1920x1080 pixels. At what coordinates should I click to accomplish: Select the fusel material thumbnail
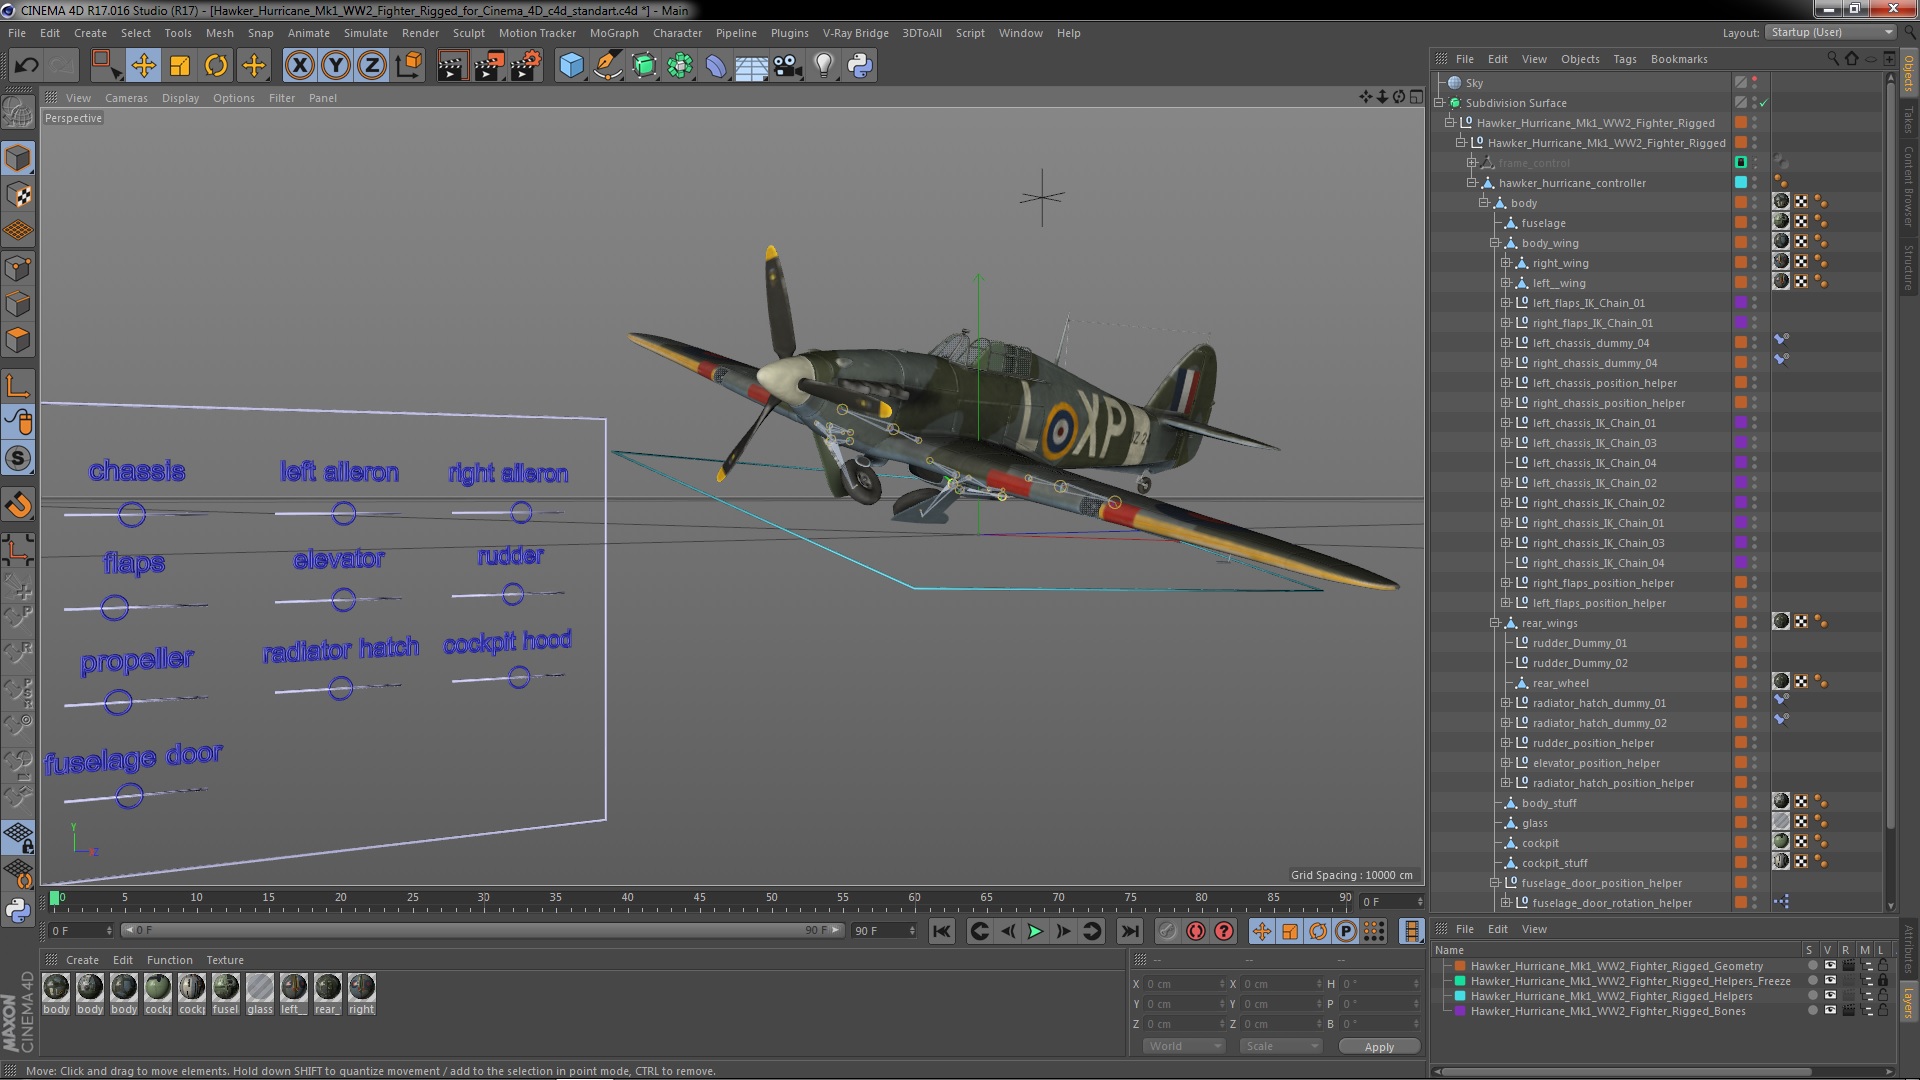pyautogui.click(x=226, y=988)
